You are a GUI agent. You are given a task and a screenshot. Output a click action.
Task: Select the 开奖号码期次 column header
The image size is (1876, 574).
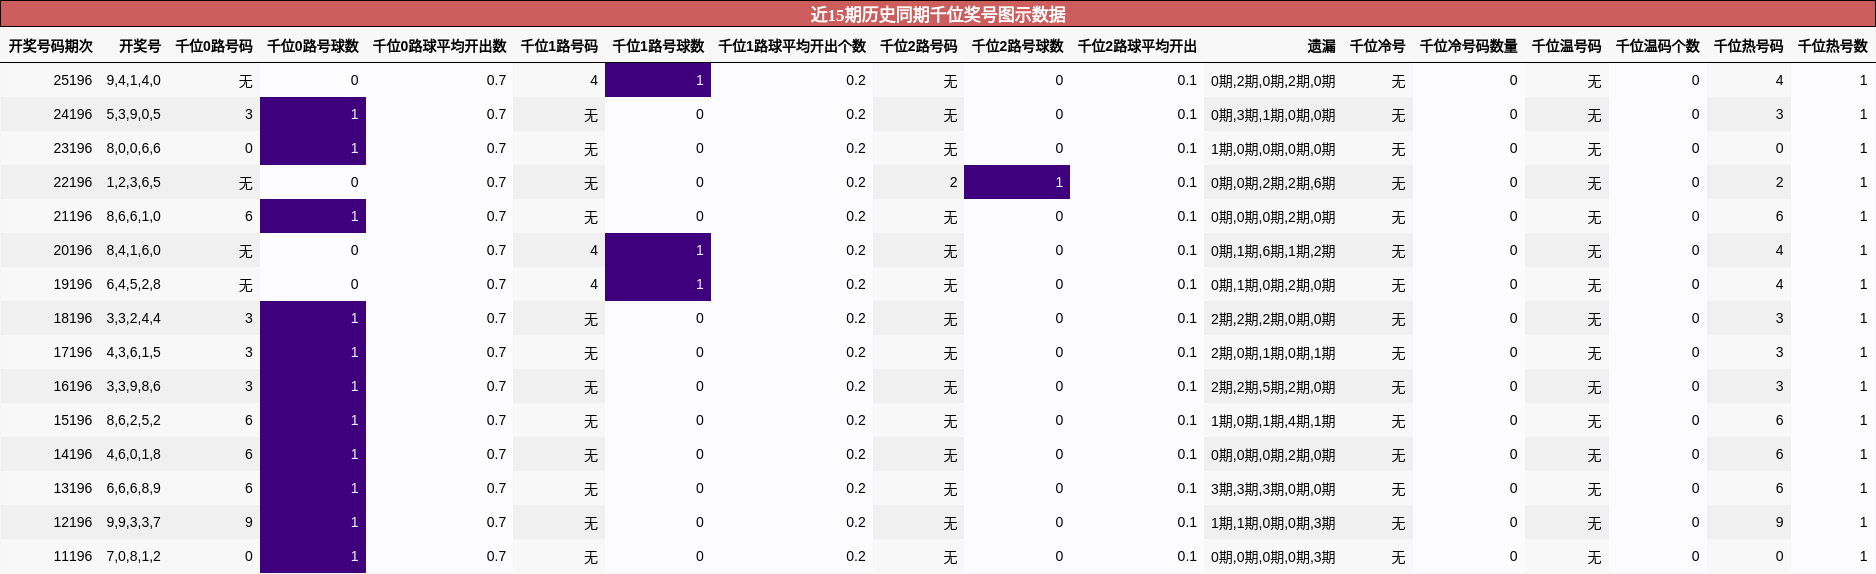click(x=50, y=46)
